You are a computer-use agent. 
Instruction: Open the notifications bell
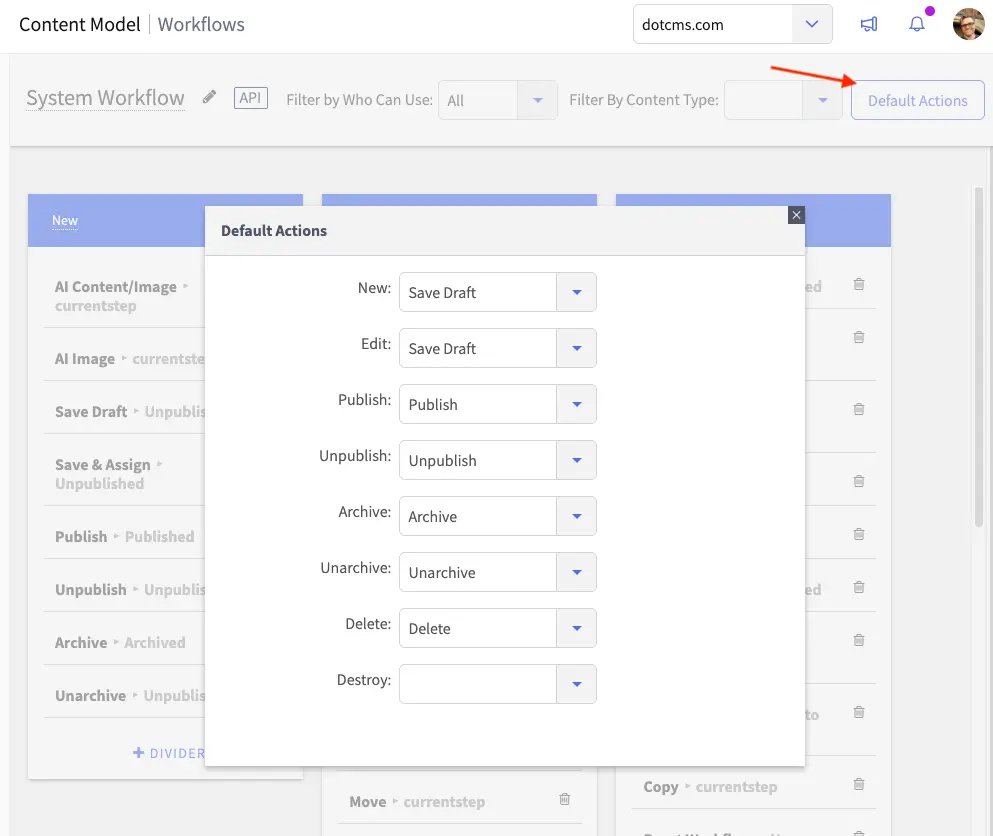[917, 25]
